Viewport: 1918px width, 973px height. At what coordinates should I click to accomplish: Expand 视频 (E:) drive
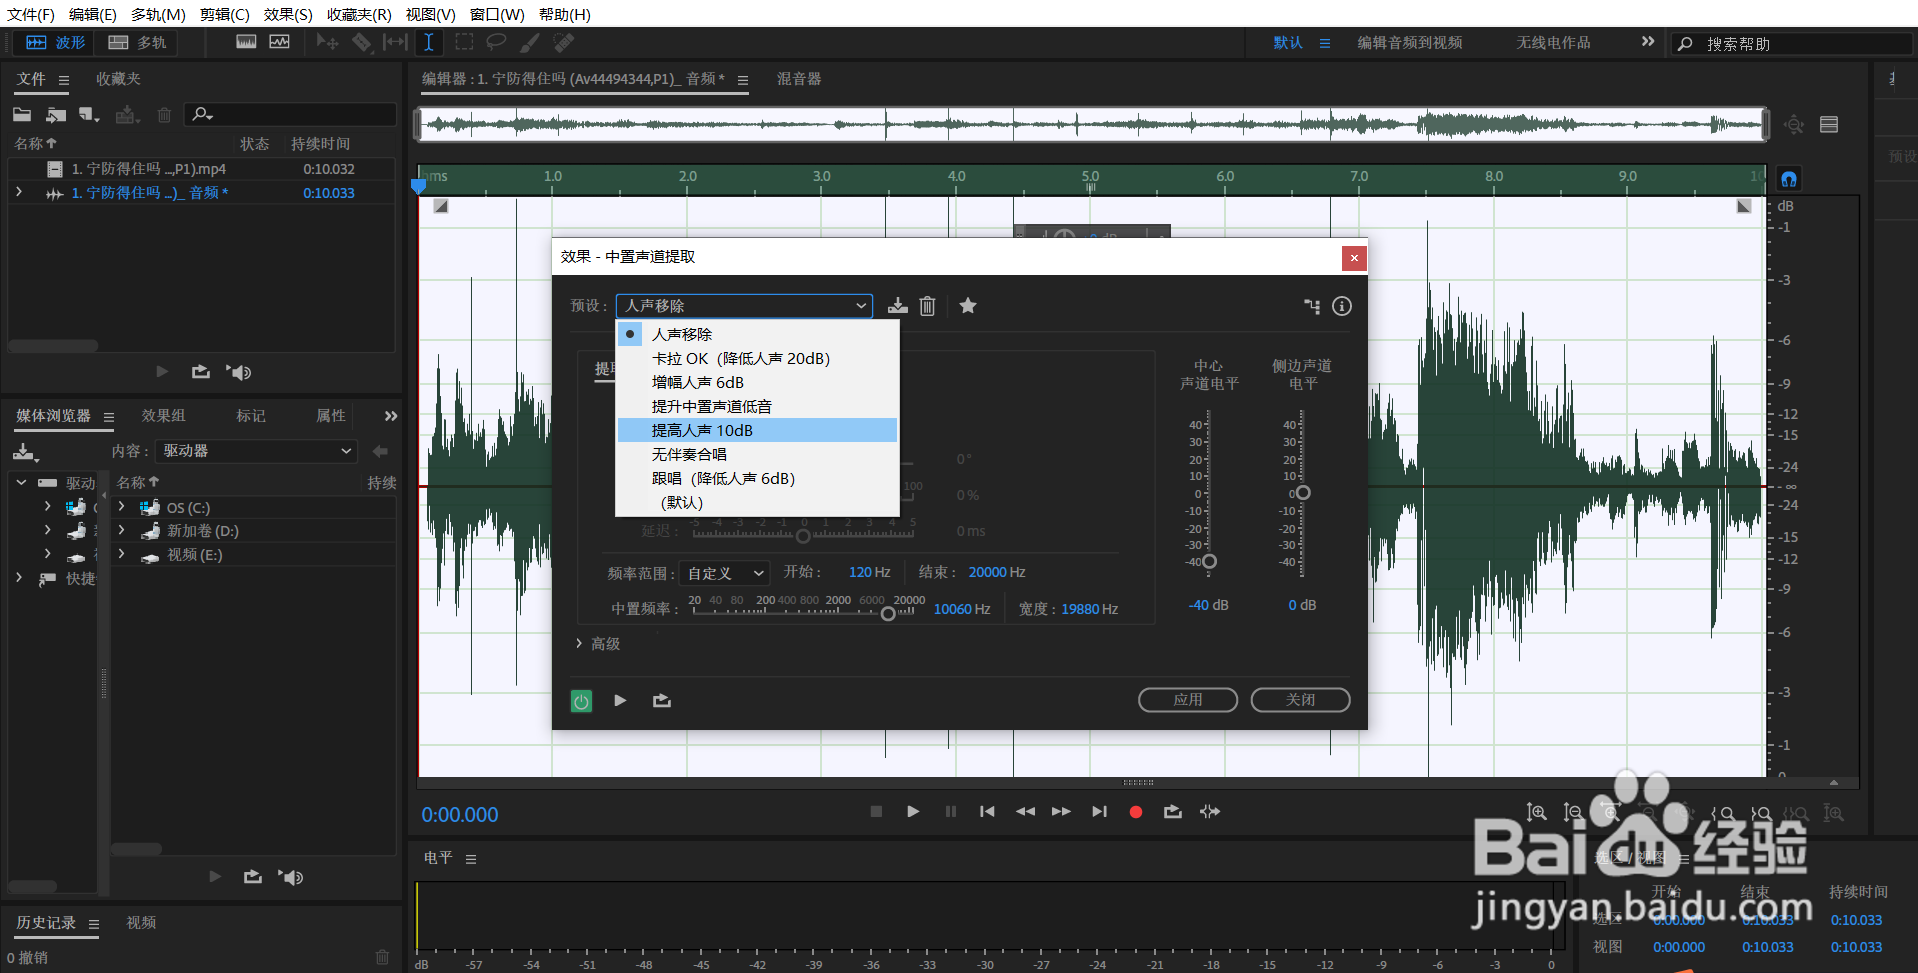pyautogui.click(x=122, y=554)
